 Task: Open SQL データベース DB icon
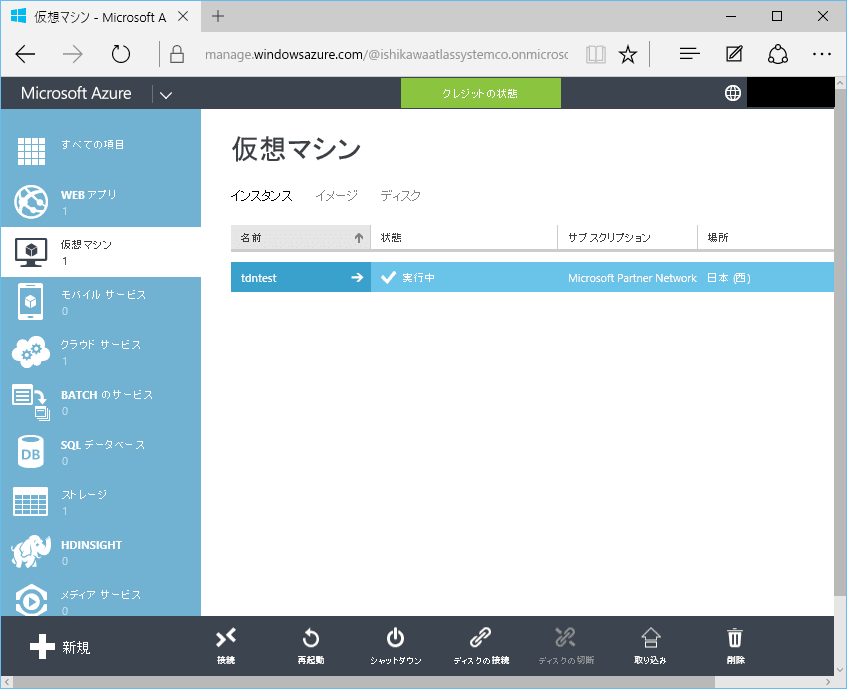coord(31,452)
